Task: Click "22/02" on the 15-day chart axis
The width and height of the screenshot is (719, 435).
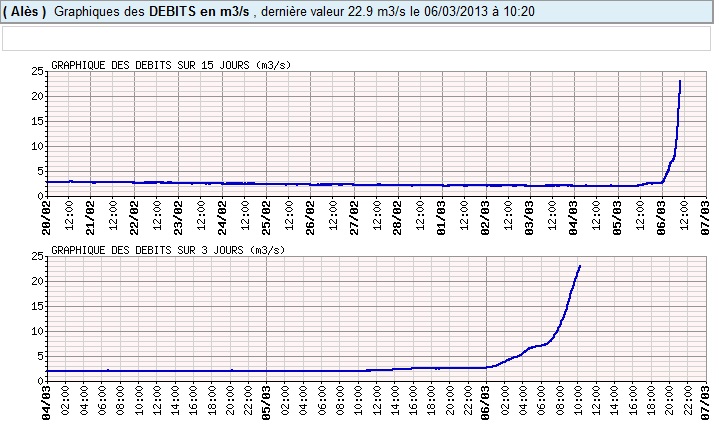Action: (x=134, y=218)
